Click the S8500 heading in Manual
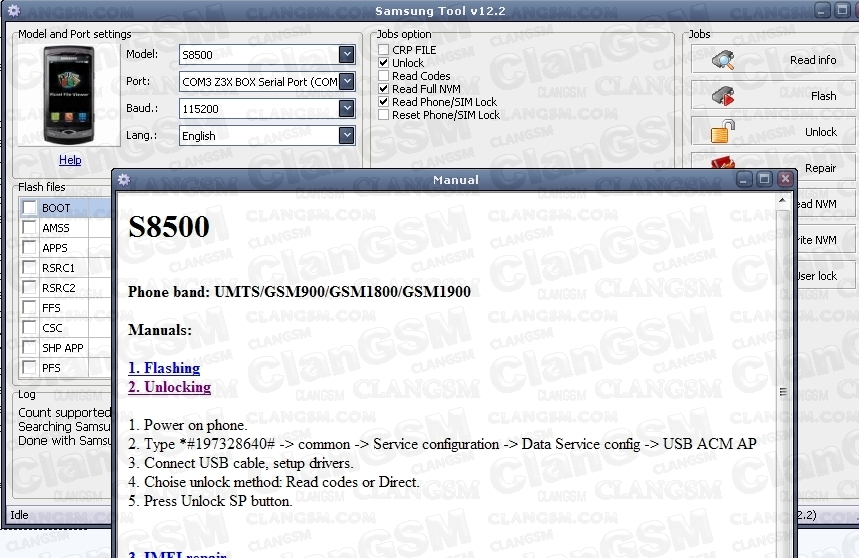This screenshot has width=859, height=558. click(169, 226)
